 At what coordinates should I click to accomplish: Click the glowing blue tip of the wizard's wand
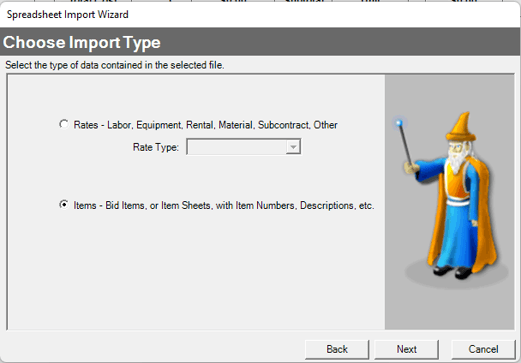click(399, 123)
